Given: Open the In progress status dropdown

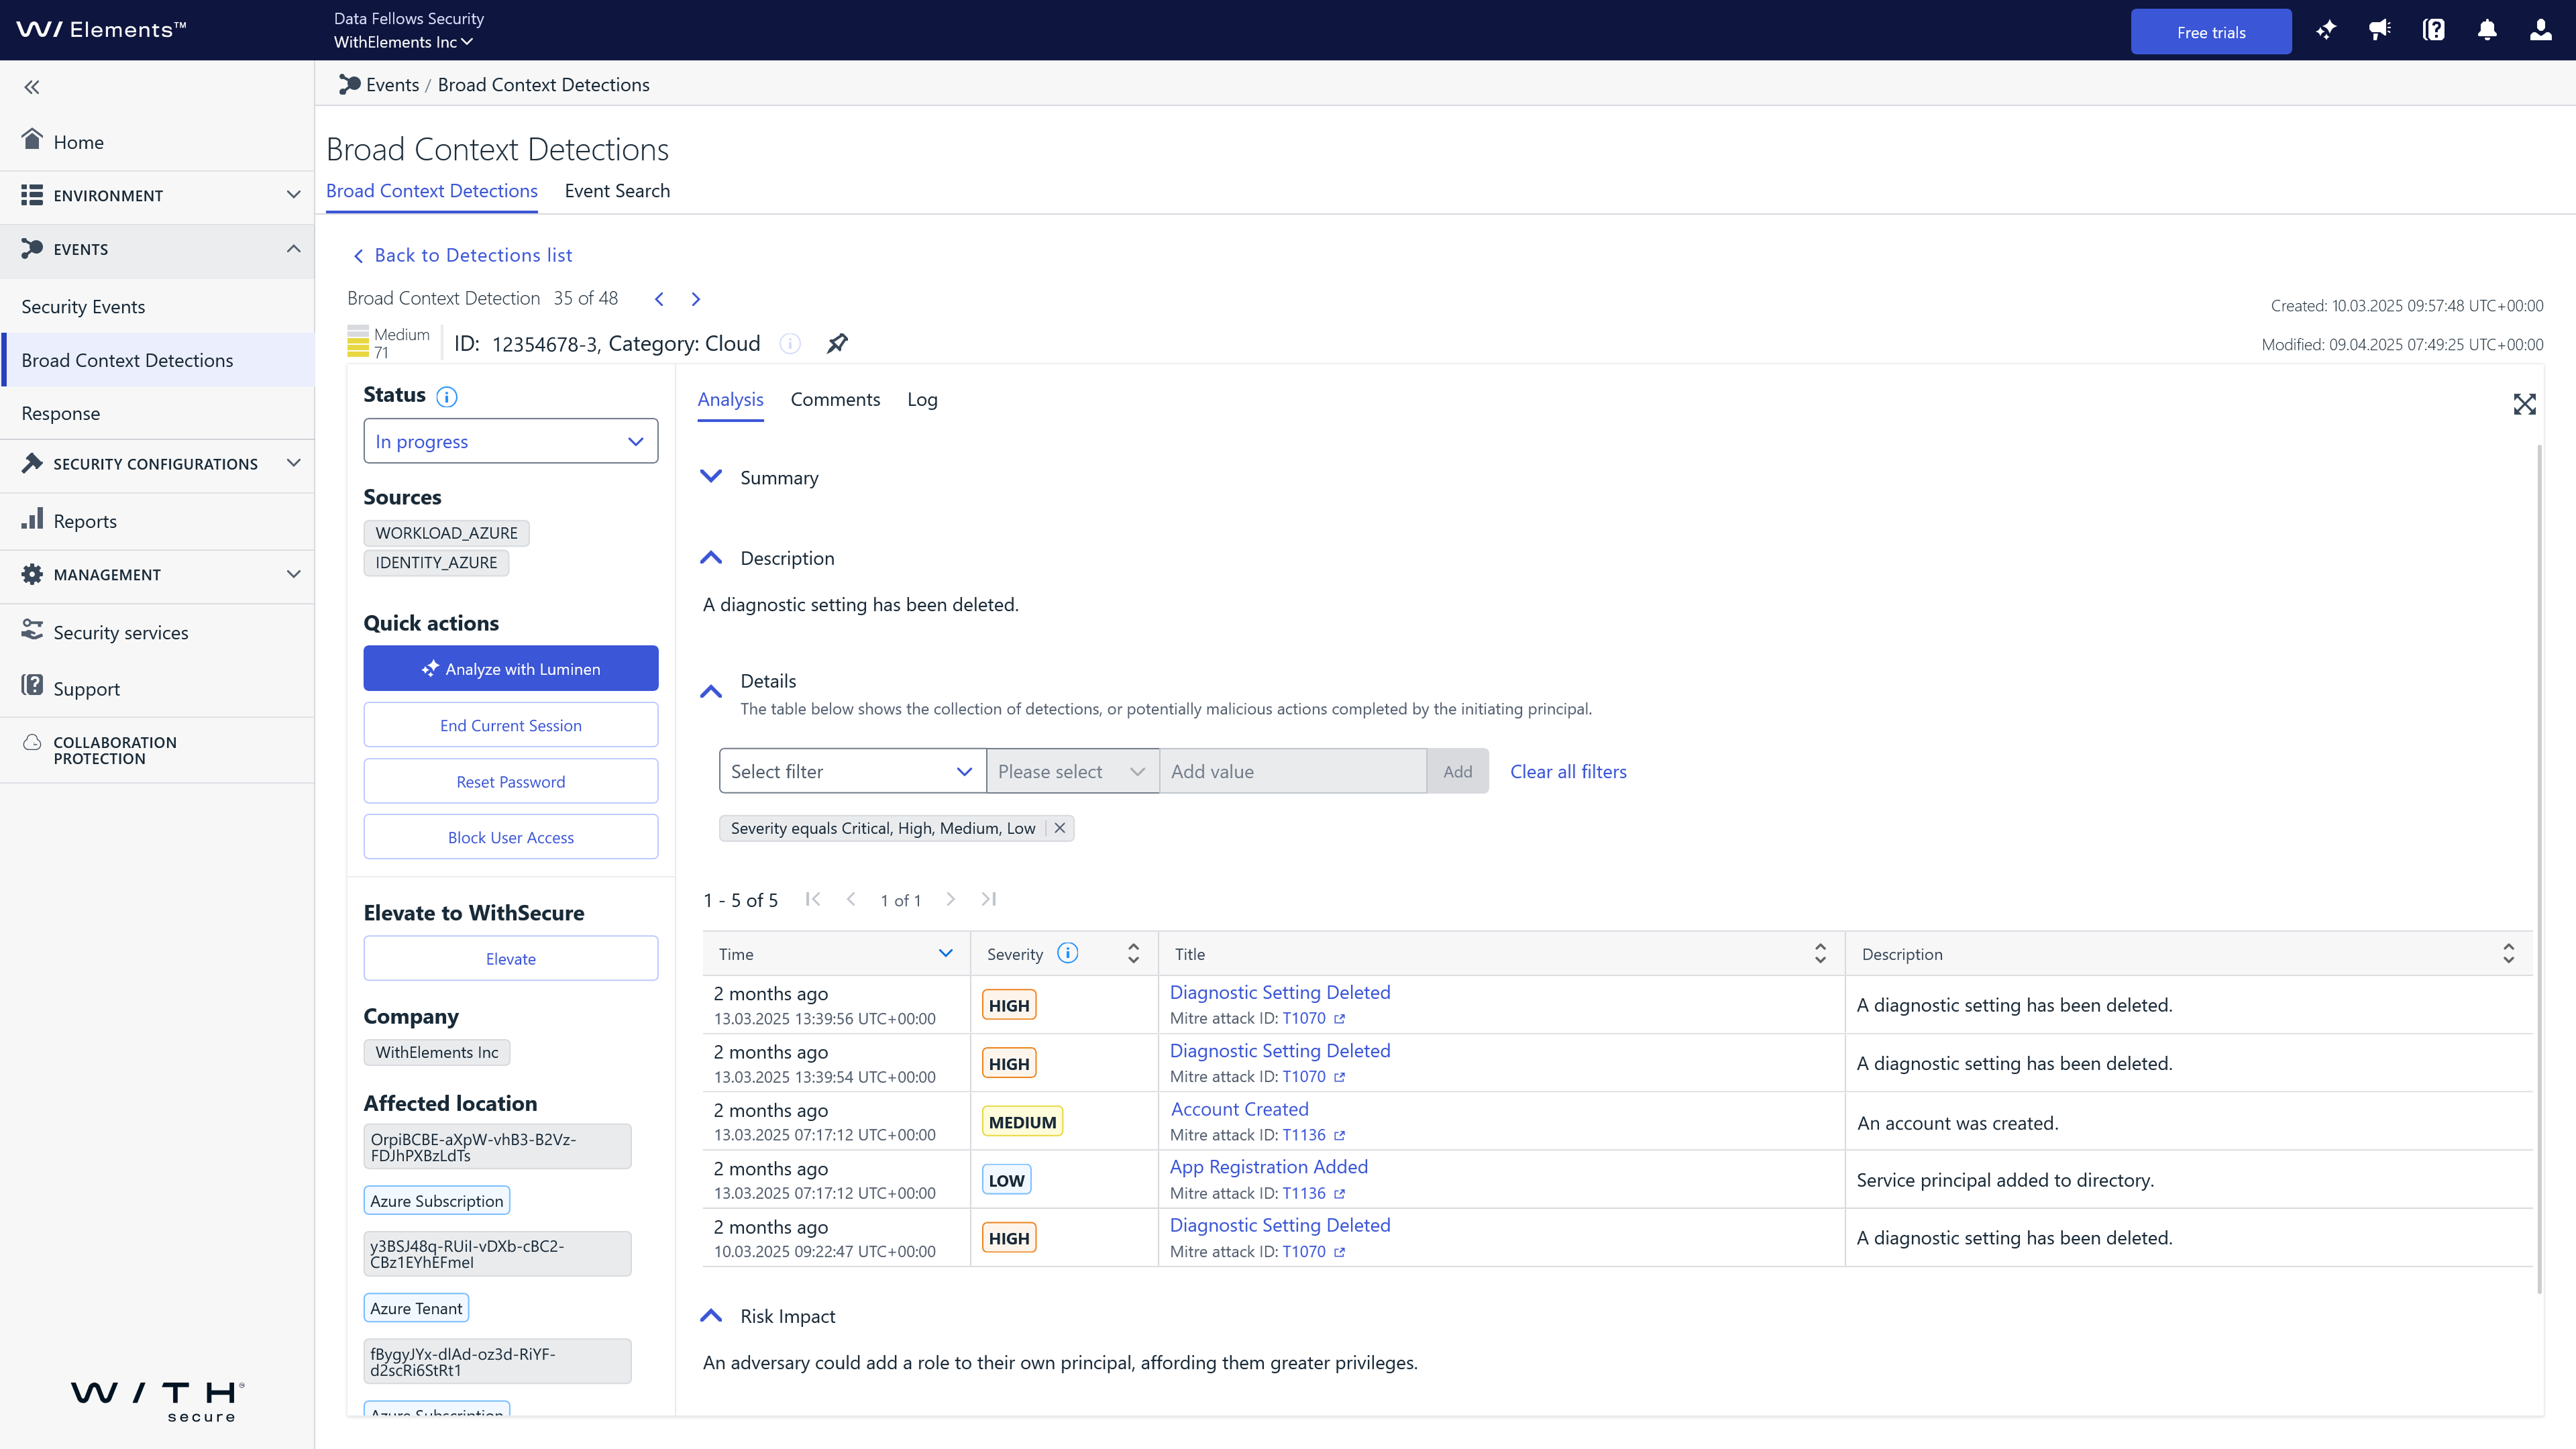Looking at the screenshot, I should pyautogui.click(x=510, y=441).
